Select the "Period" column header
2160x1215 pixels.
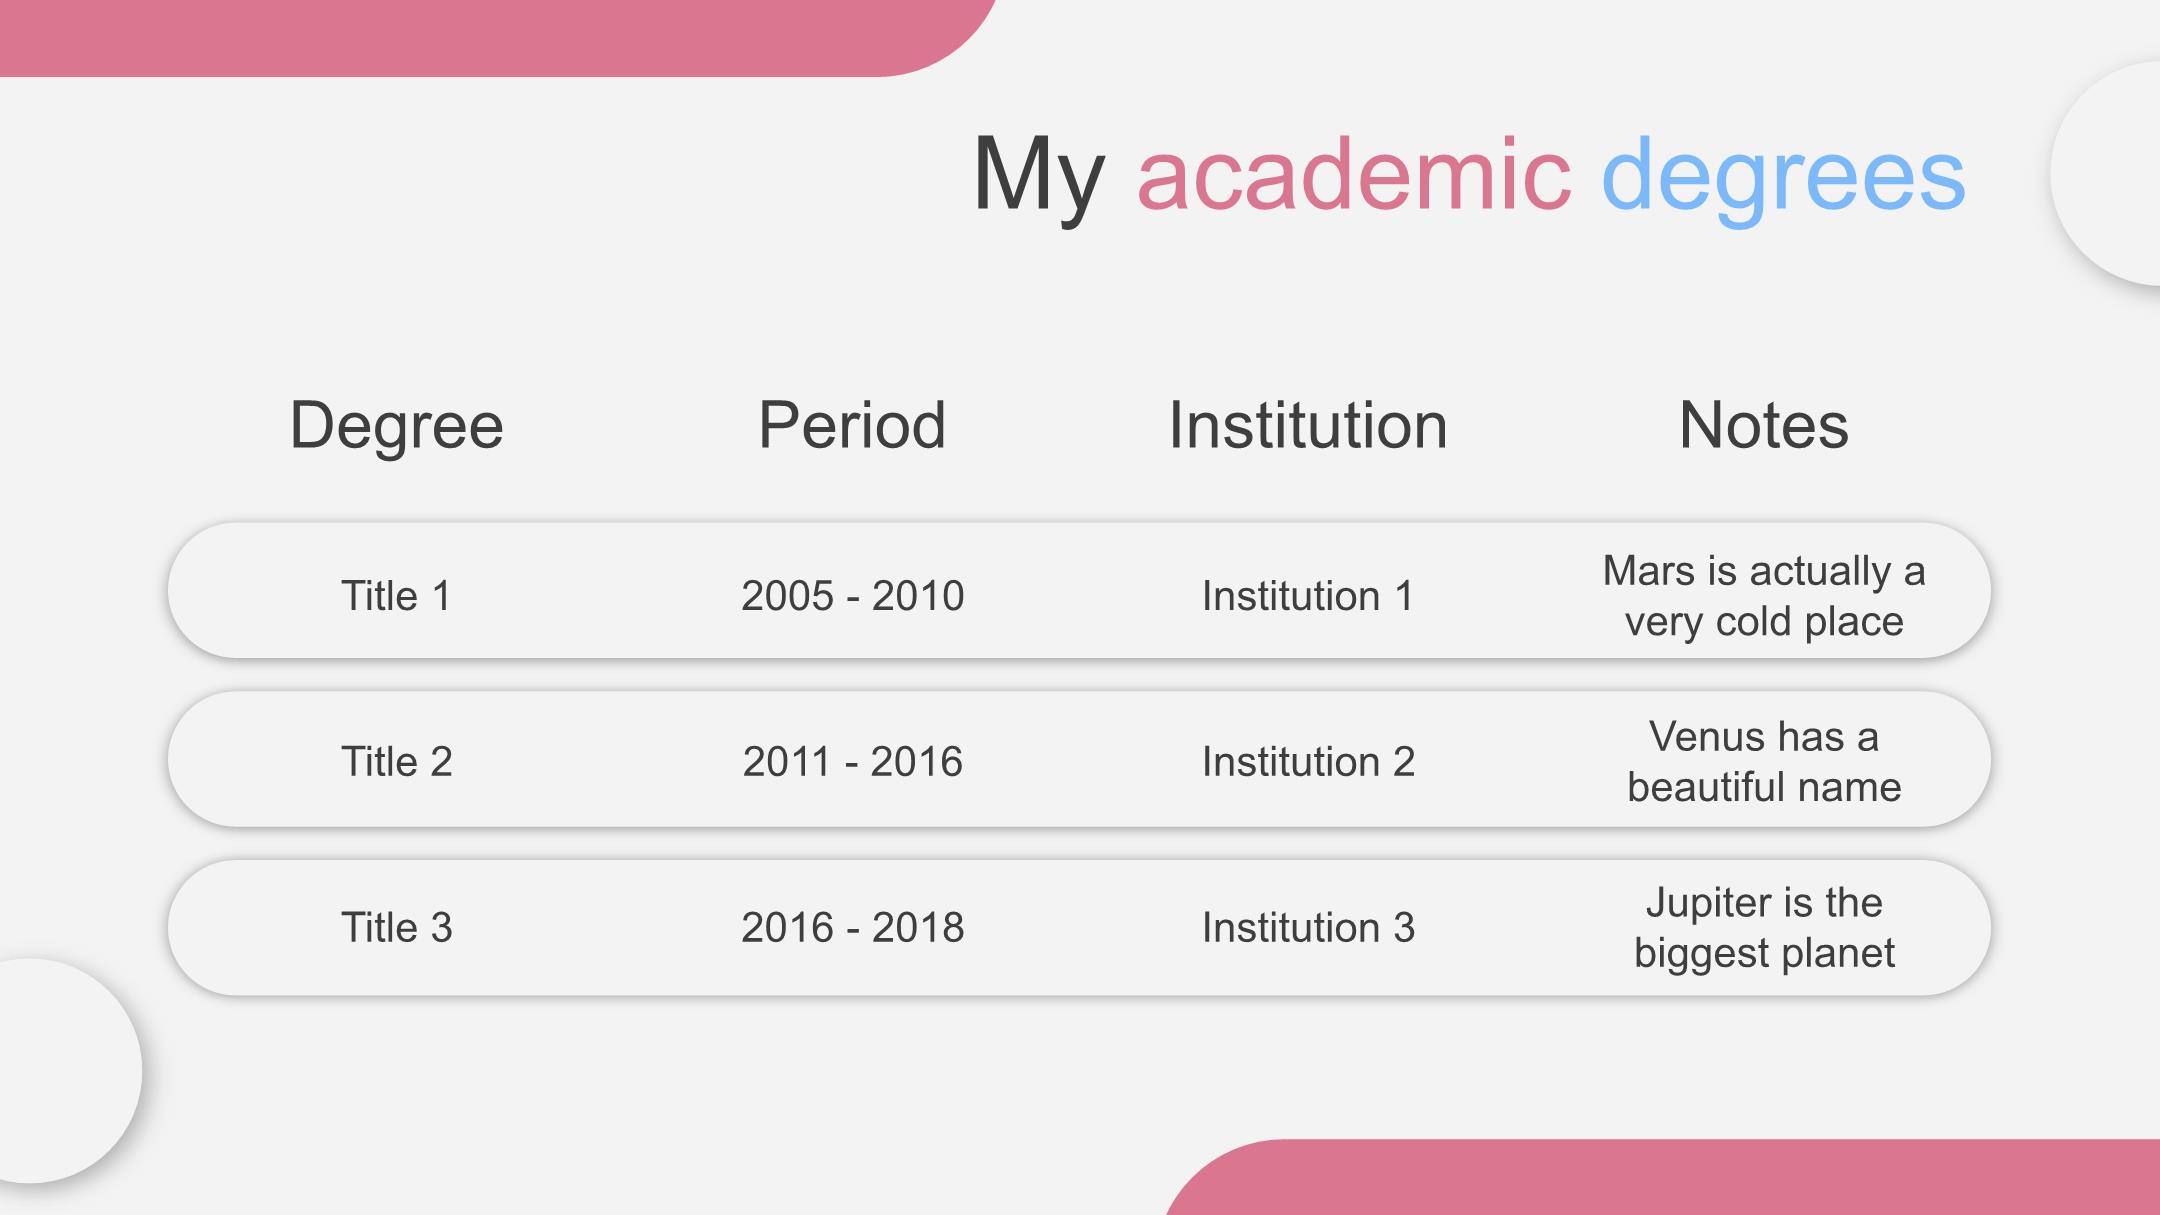coord(852,425)
